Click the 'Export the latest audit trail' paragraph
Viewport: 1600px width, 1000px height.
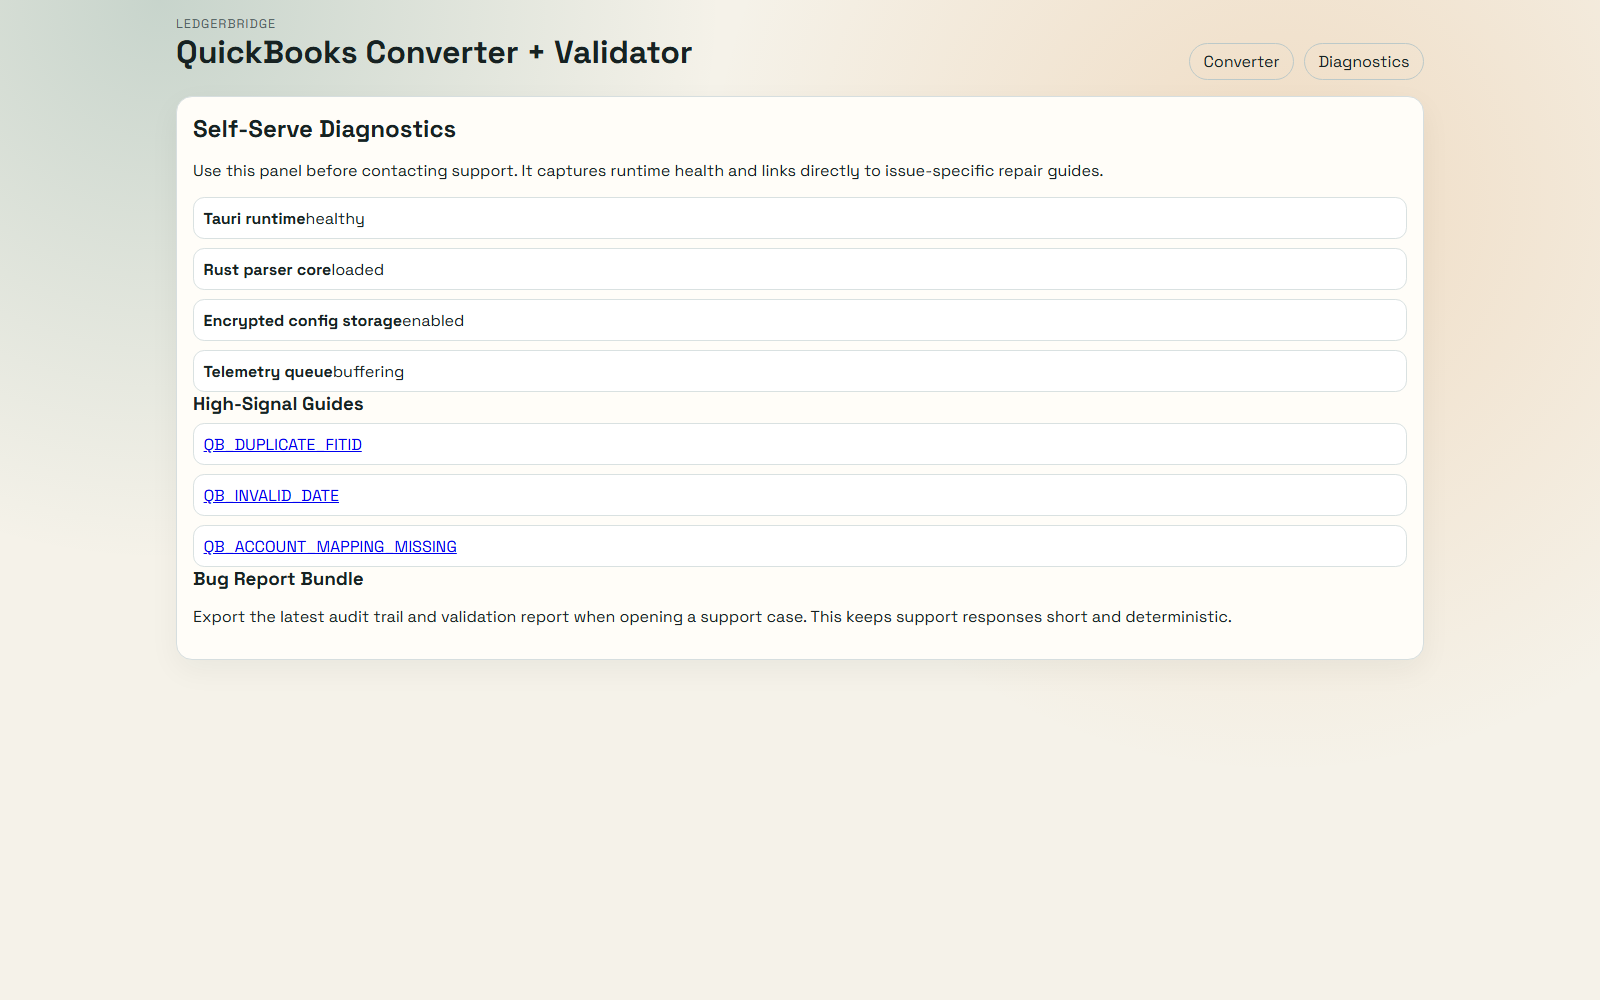(x=712, y=617)
